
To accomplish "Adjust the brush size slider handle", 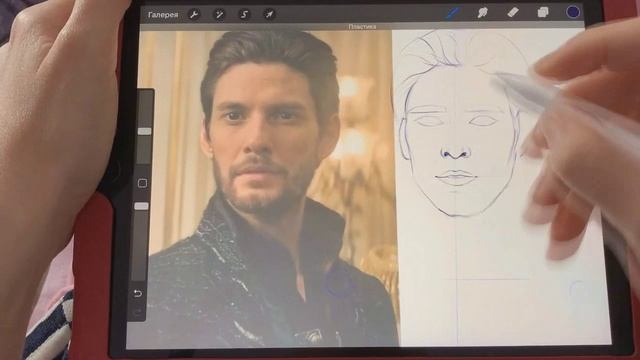I will click(144, 131).
